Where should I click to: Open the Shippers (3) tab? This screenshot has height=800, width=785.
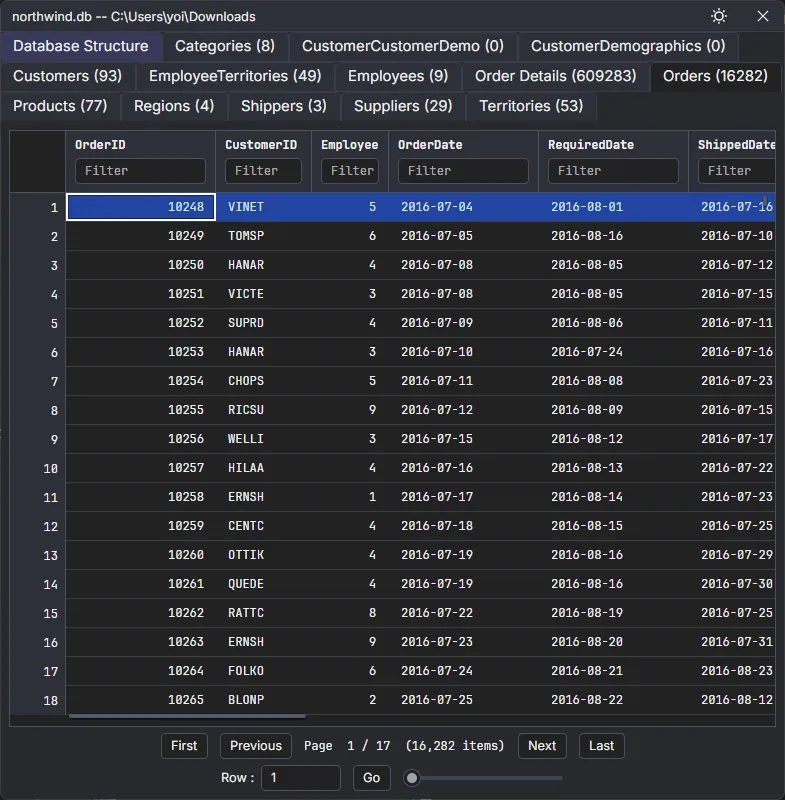point(284,106)
